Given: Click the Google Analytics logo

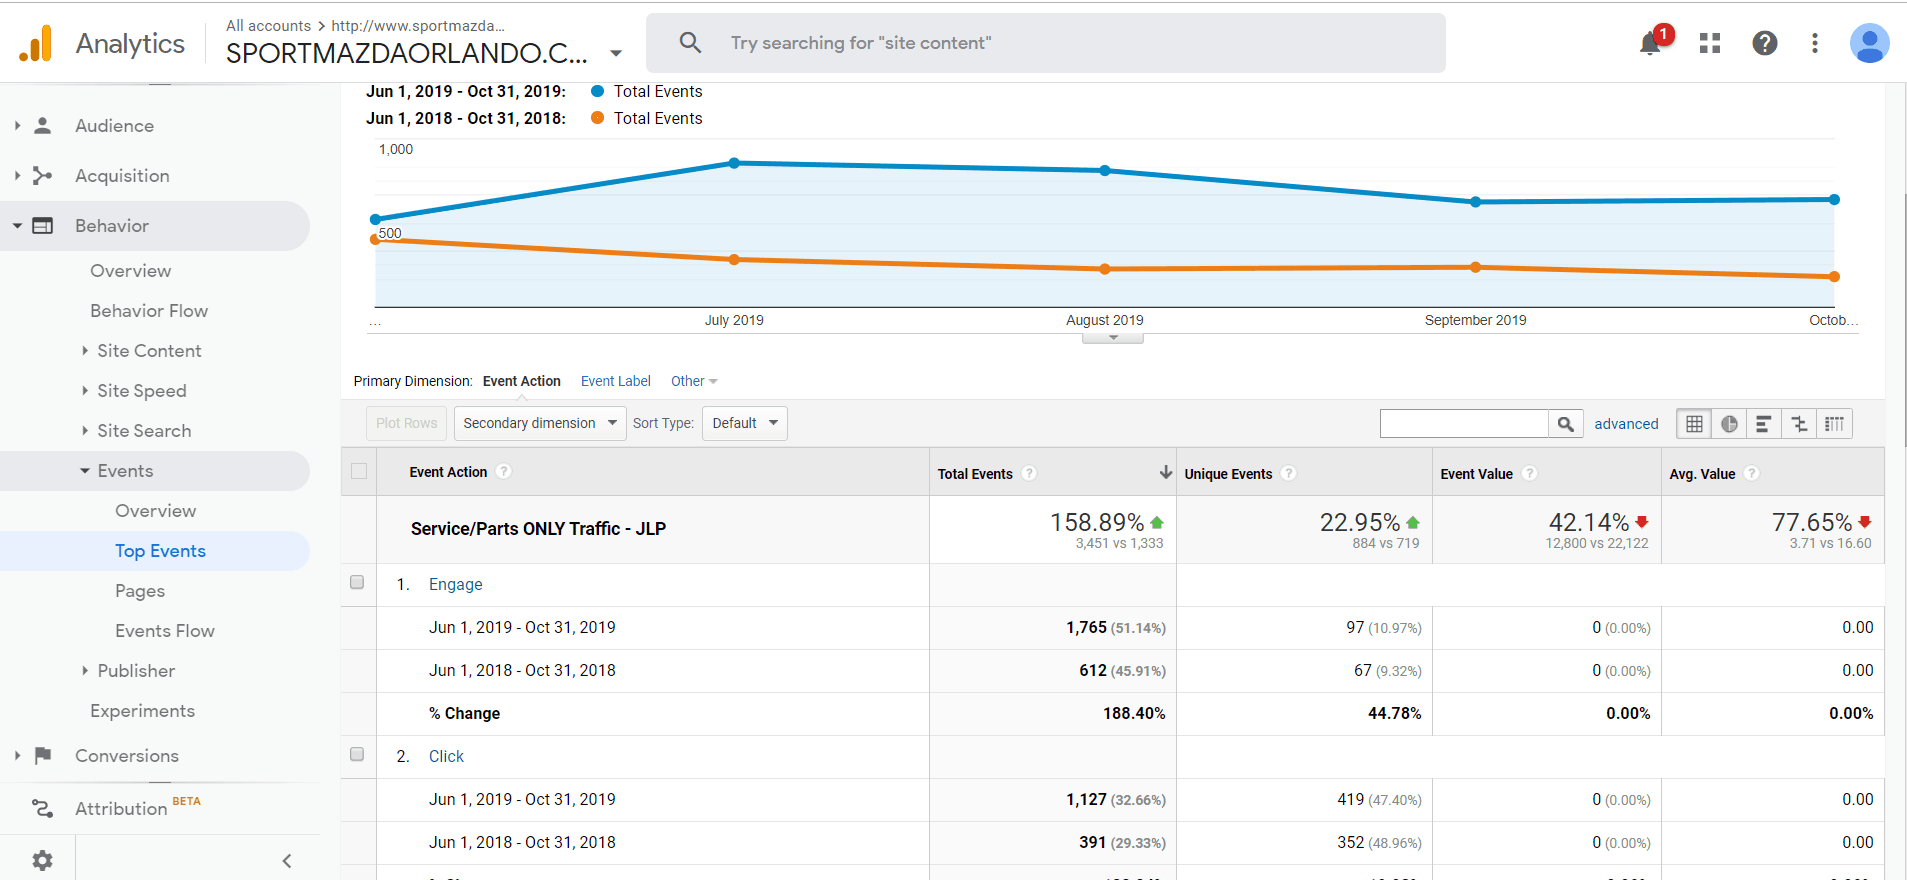Looking at the screenshot, I should coord(36,43).
